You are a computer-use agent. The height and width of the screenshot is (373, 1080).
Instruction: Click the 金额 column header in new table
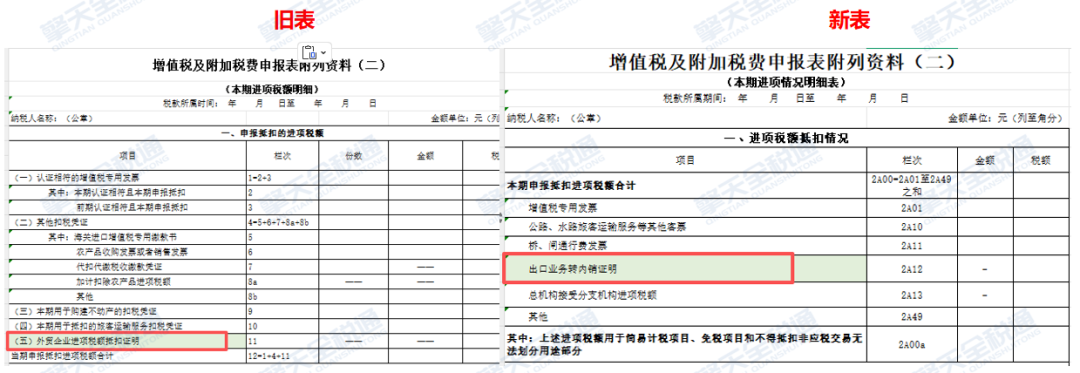pos(985,160)
